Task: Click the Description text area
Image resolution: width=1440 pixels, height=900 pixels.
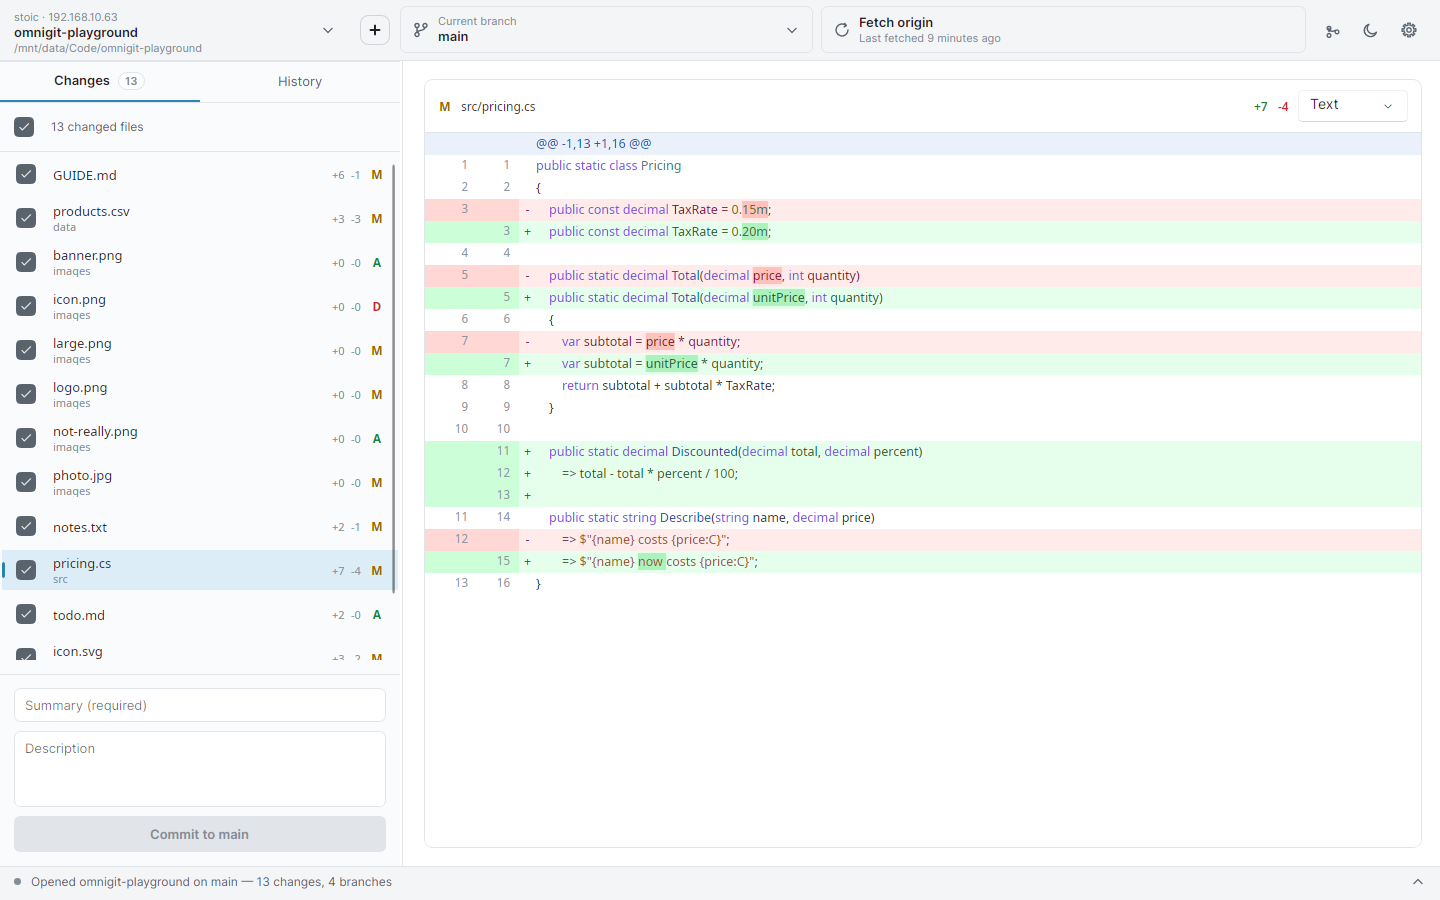Action: (200, 769)
